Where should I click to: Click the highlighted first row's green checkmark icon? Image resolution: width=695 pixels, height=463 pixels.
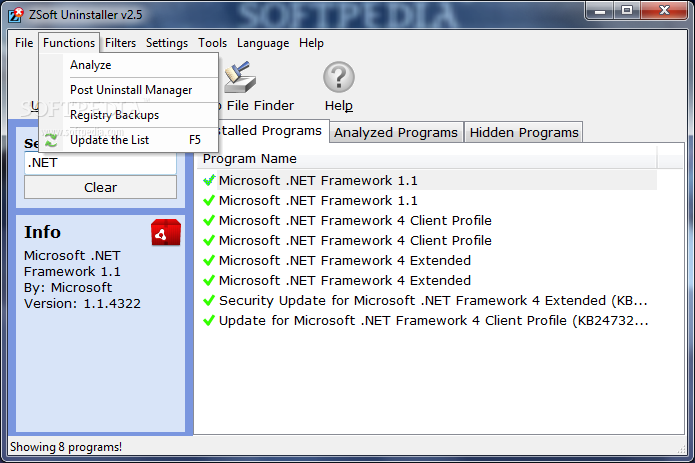coord(209,180)
